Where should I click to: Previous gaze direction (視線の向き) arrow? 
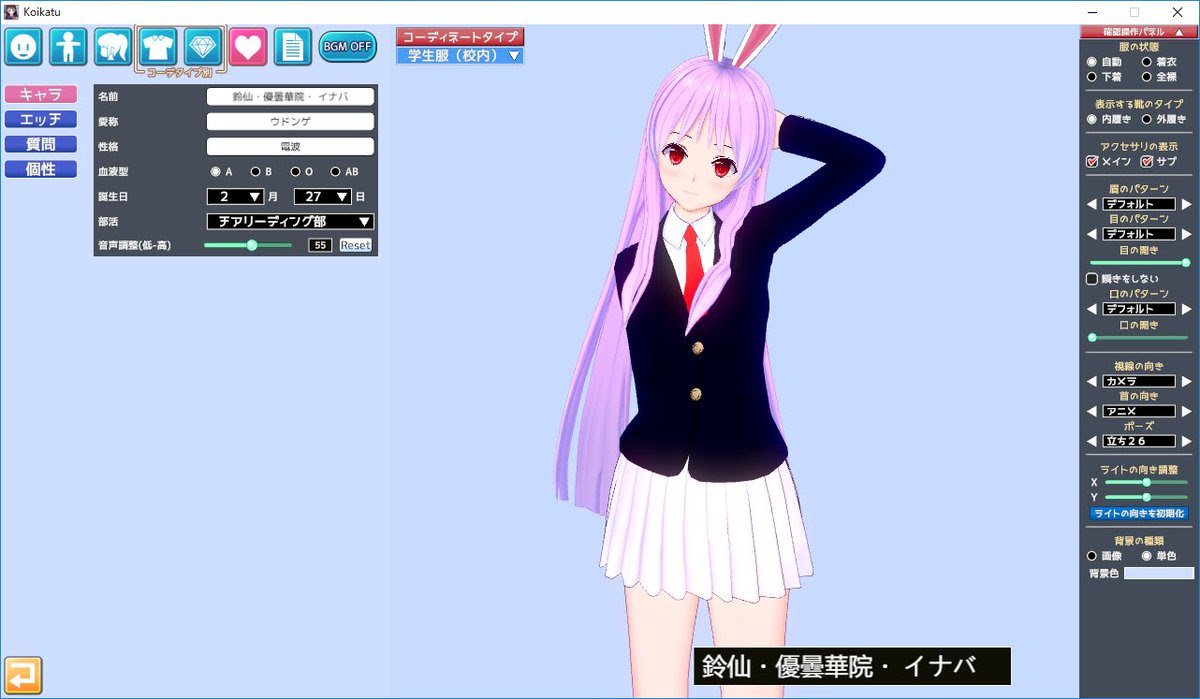(x=1093, y=381)
